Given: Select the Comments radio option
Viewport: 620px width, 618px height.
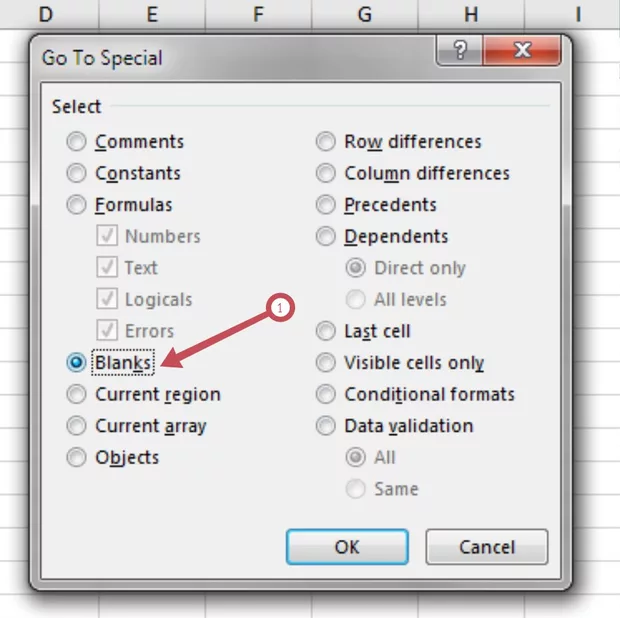Looking at the screenshot, I should point(77,142).
